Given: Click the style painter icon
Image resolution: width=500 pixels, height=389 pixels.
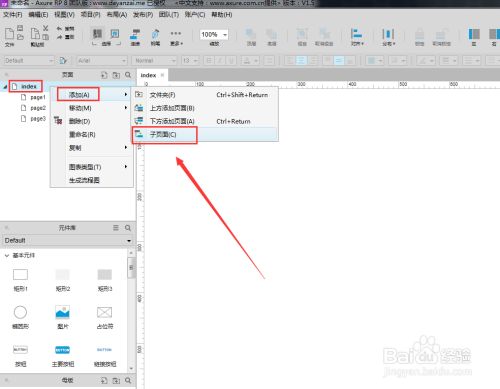Looking at the screenshot, I should [x=63, y=60].
